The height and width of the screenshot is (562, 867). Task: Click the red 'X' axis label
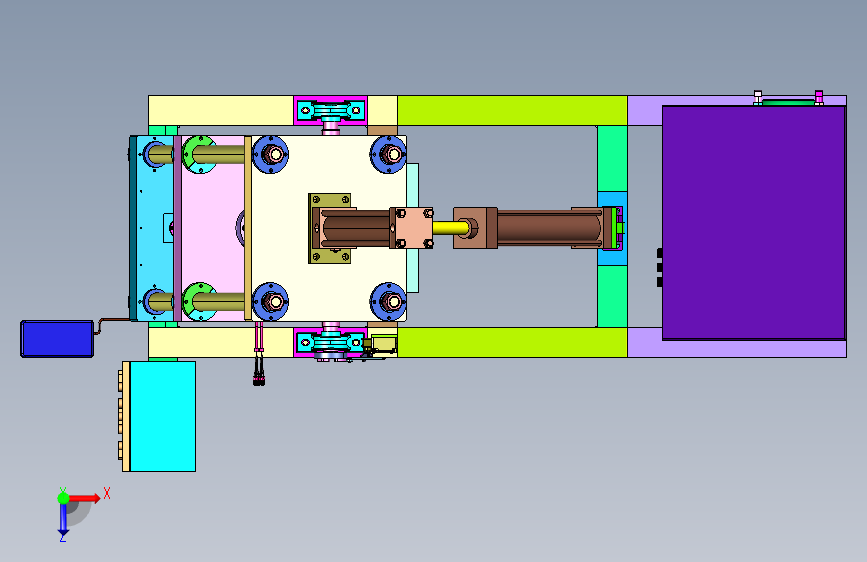click(107, 493)
